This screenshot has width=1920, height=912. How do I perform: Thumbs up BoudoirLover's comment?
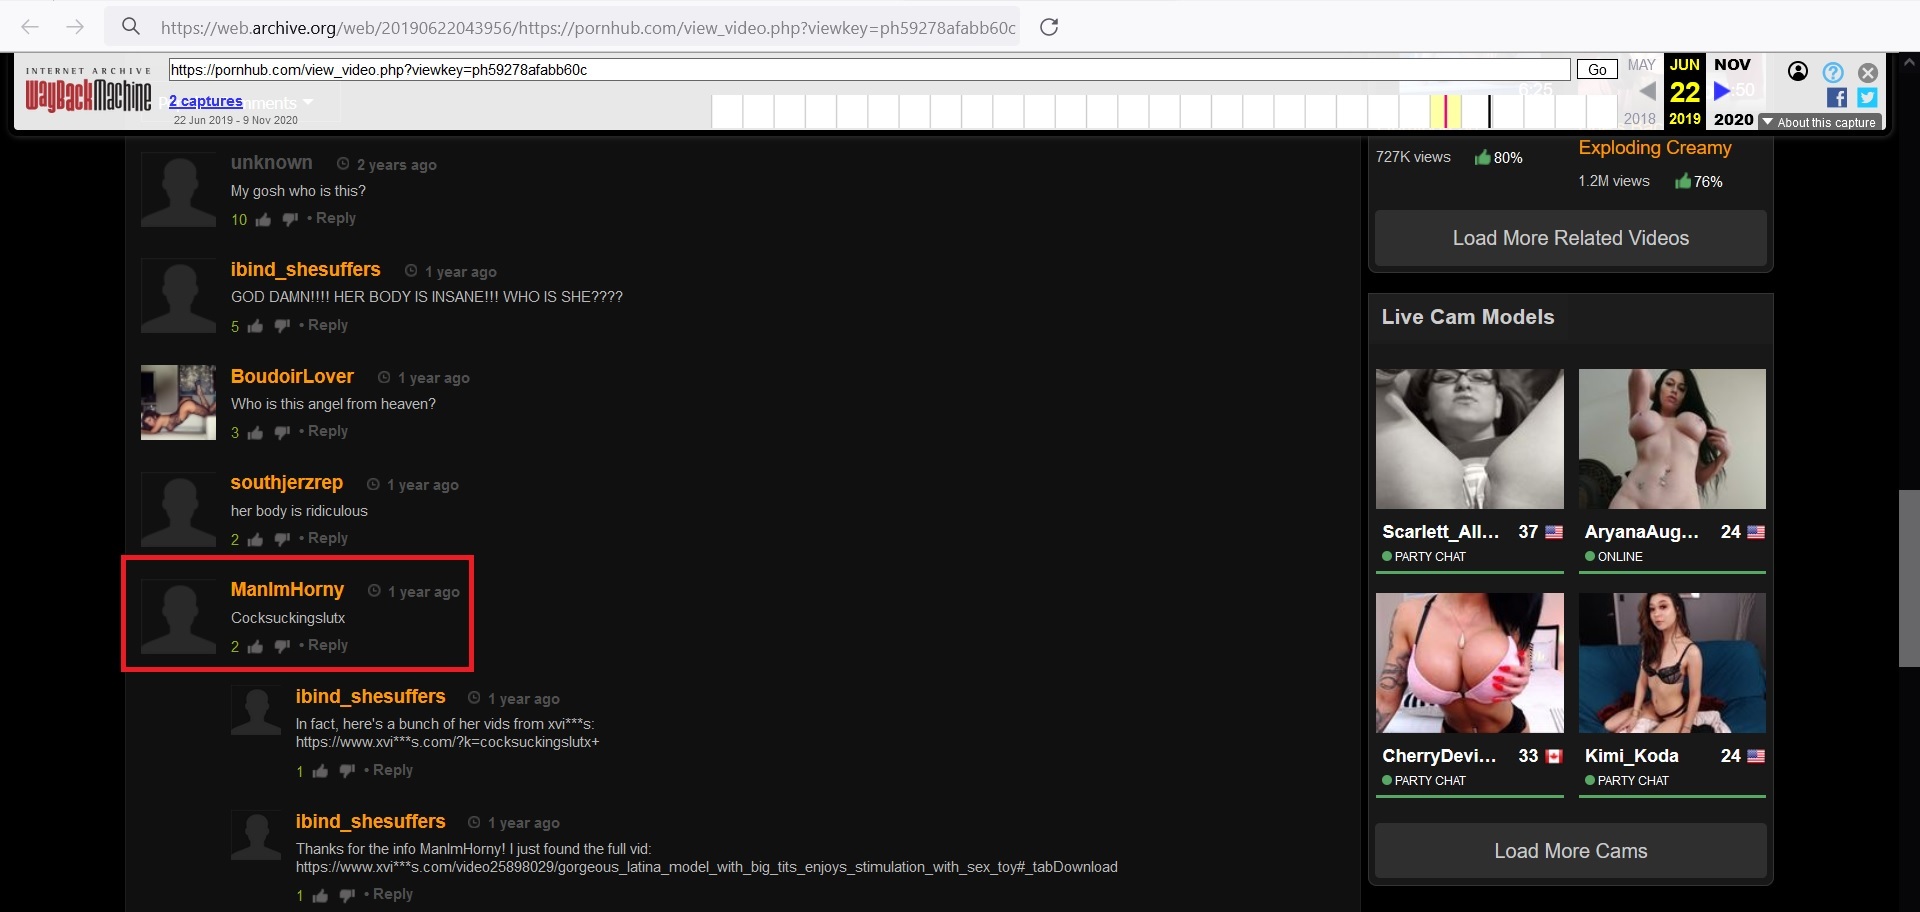coord(255,432)
